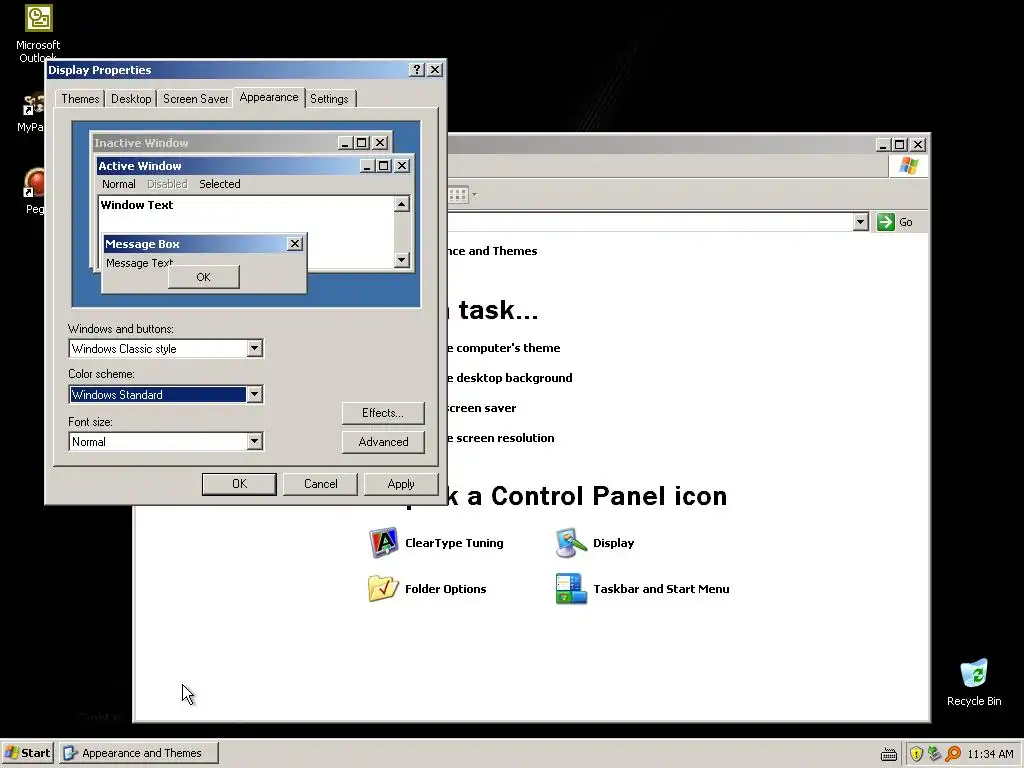
Task: Maximize the Control Panel window
Action: tap(899, 144)
